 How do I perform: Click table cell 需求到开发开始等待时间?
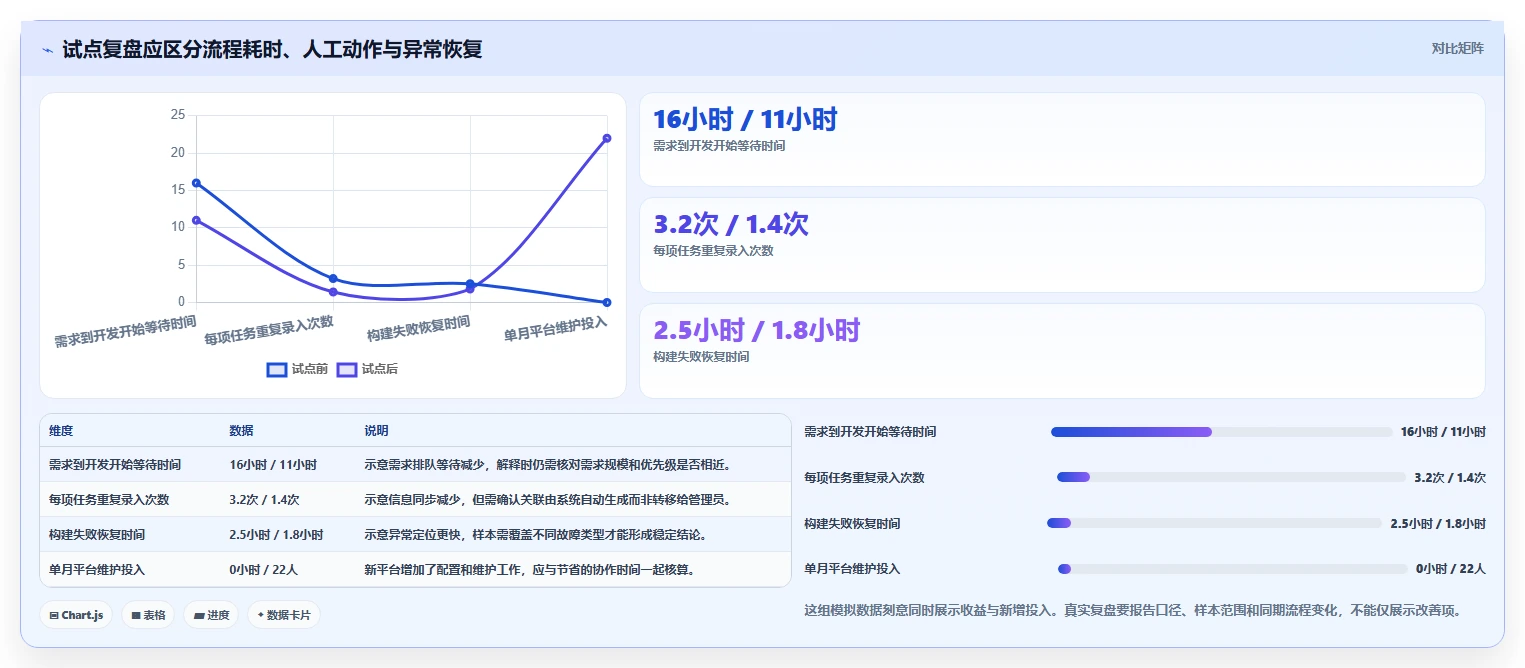(x=115, y=465)
